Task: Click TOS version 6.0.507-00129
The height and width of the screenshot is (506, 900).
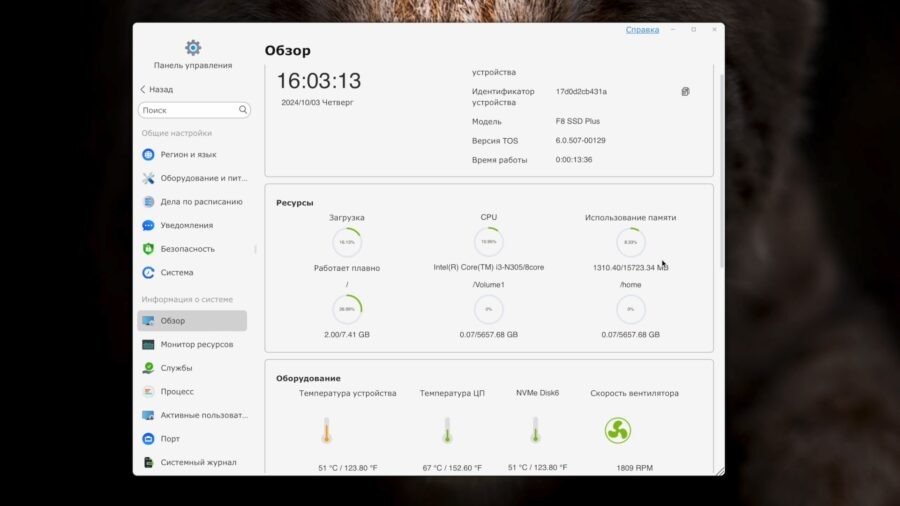Action: (x=580, y=141)
